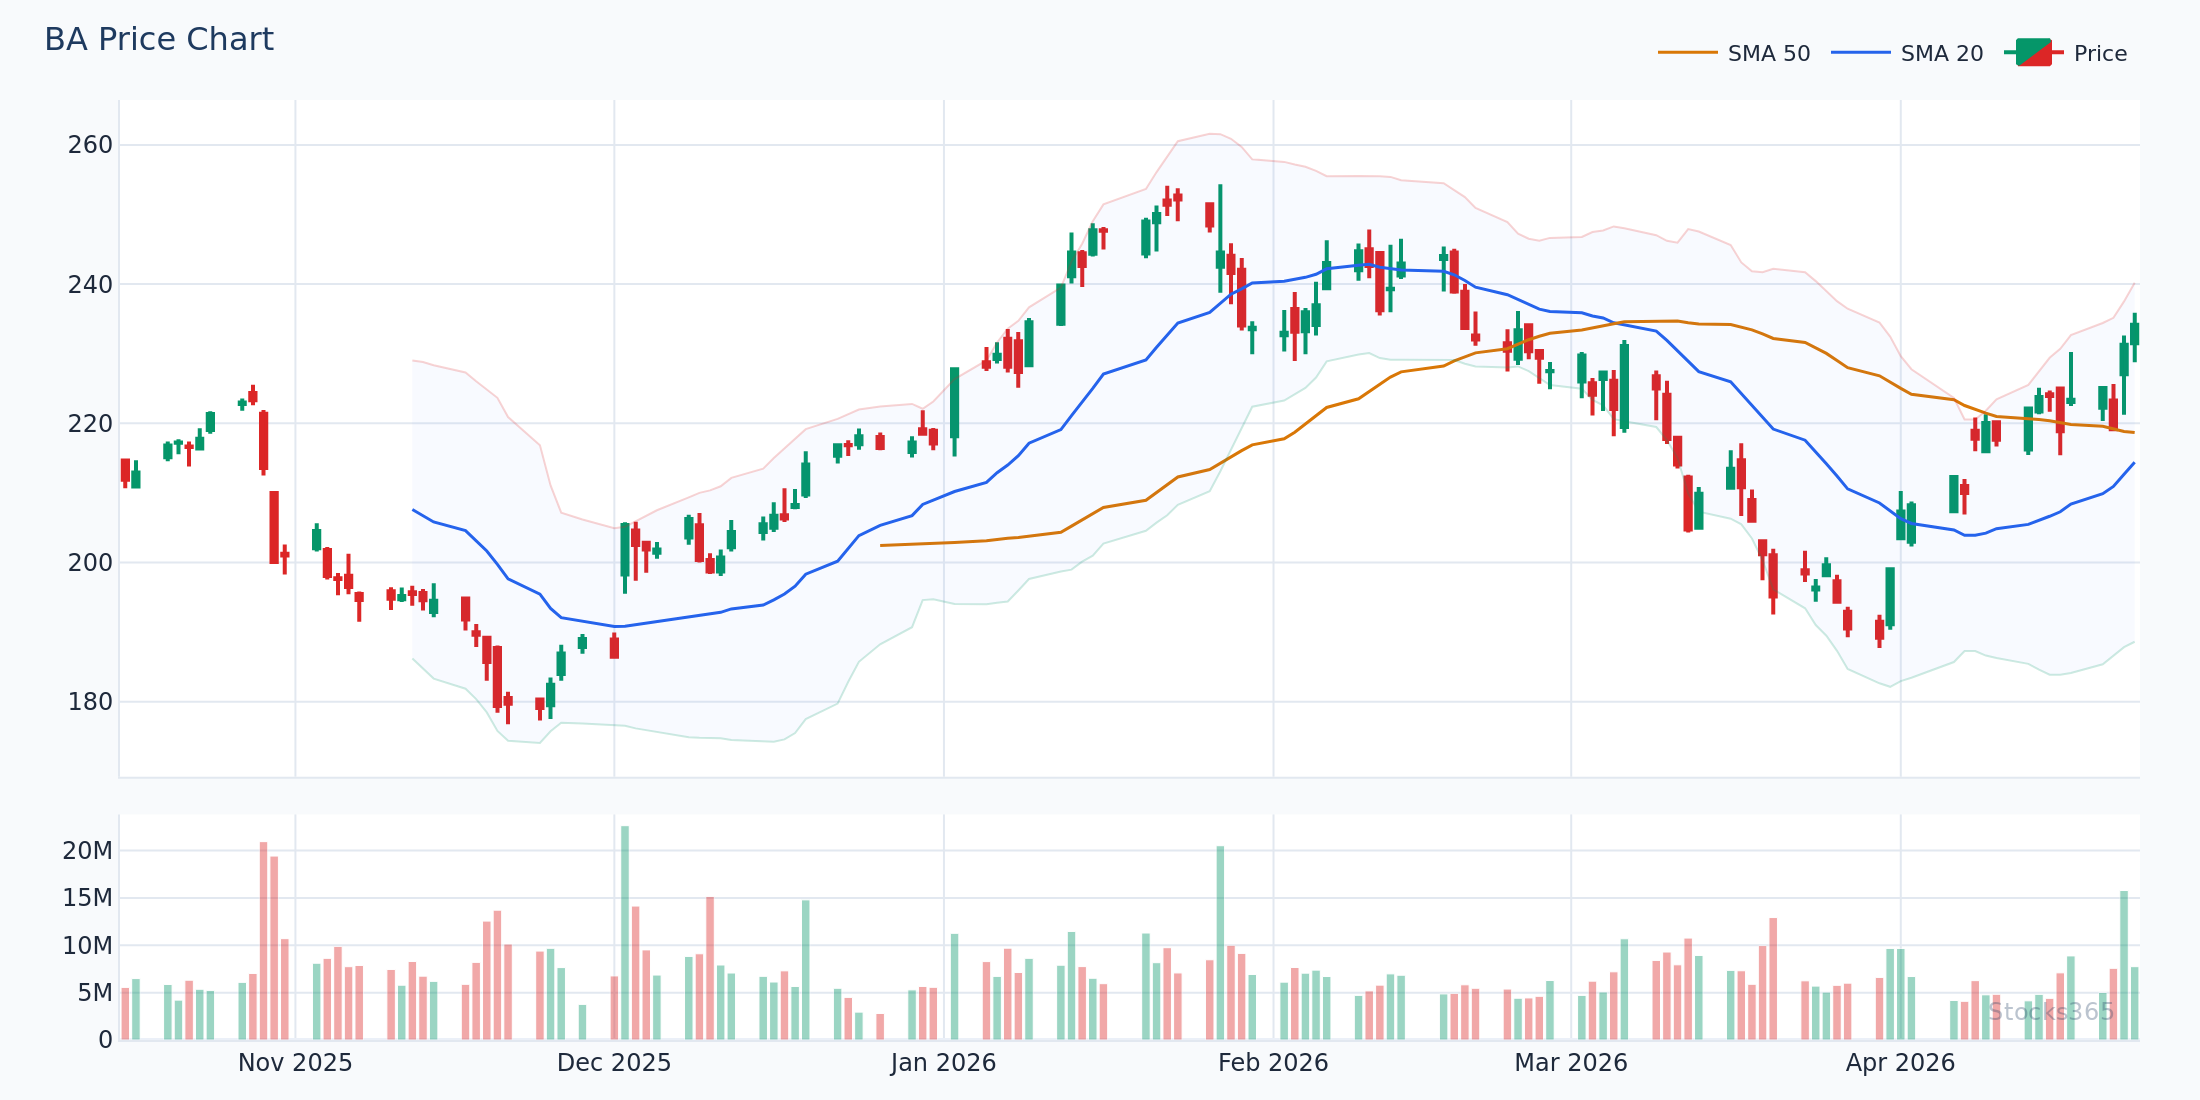Select the BA Price Chart title
The height and width of the screenshot is (1100, 2200).
[158, 38]
